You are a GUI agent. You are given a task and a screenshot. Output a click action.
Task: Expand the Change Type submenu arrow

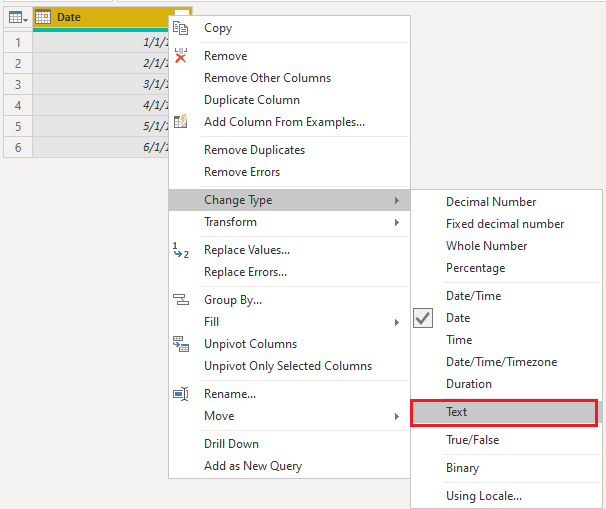point(397,200)
